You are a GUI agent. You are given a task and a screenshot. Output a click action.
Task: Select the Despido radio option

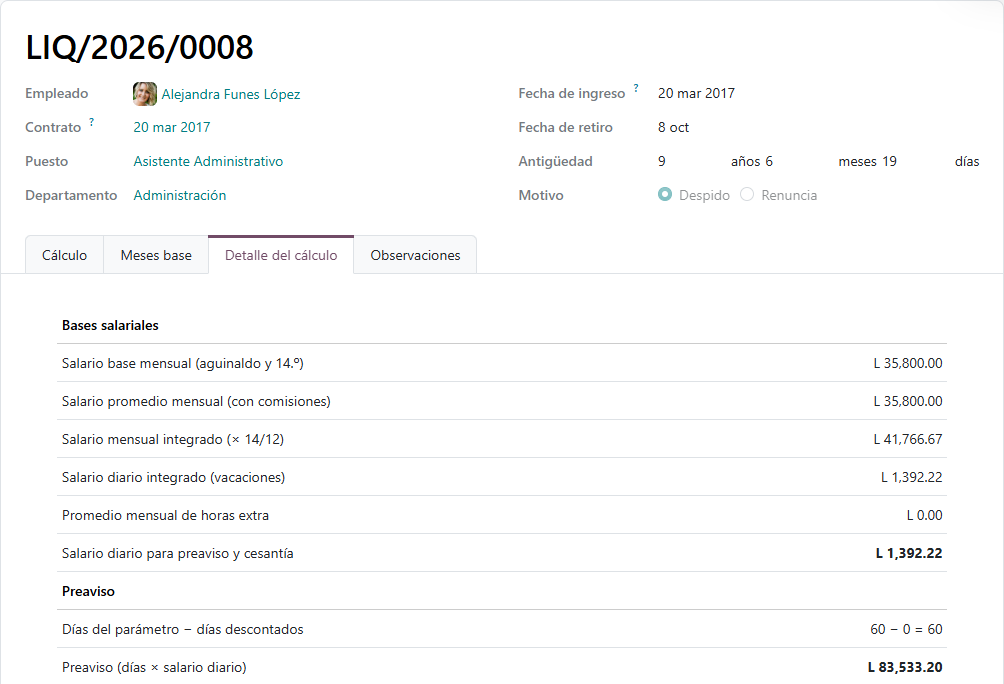click(665, 195)
